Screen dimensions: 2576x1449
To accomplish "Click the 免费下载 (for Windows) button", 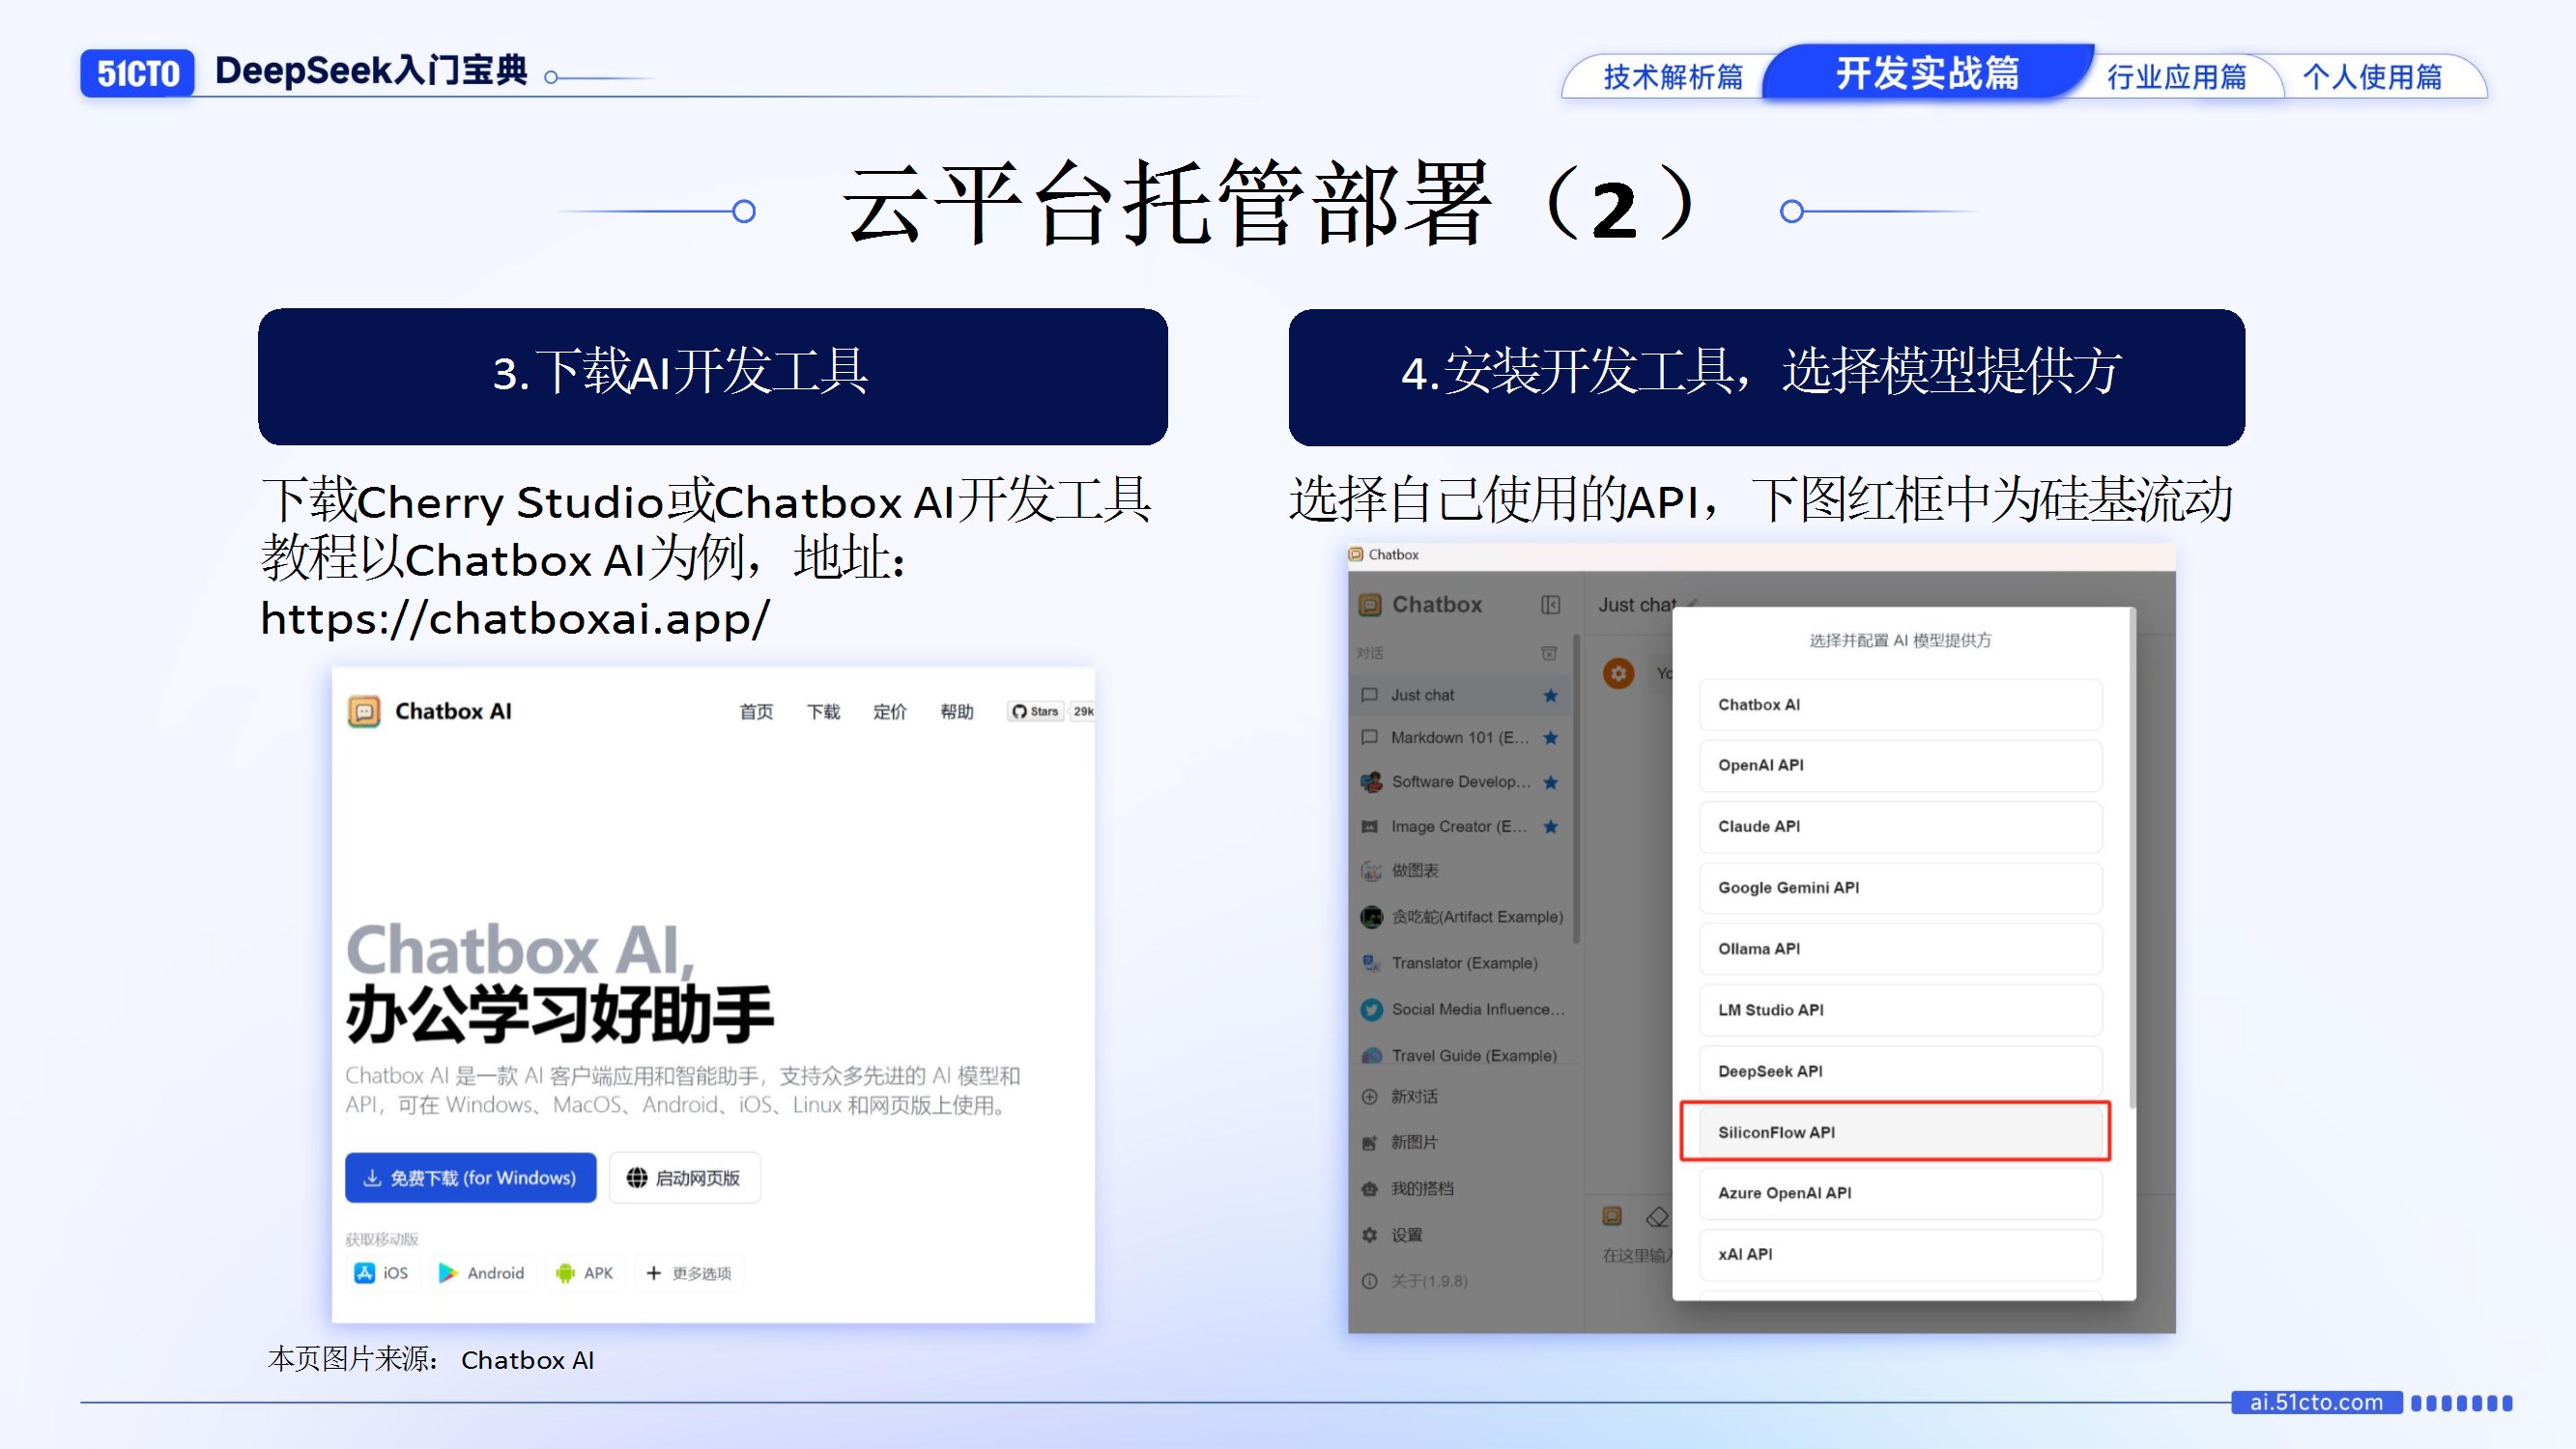I will [x=470, y=1178].
